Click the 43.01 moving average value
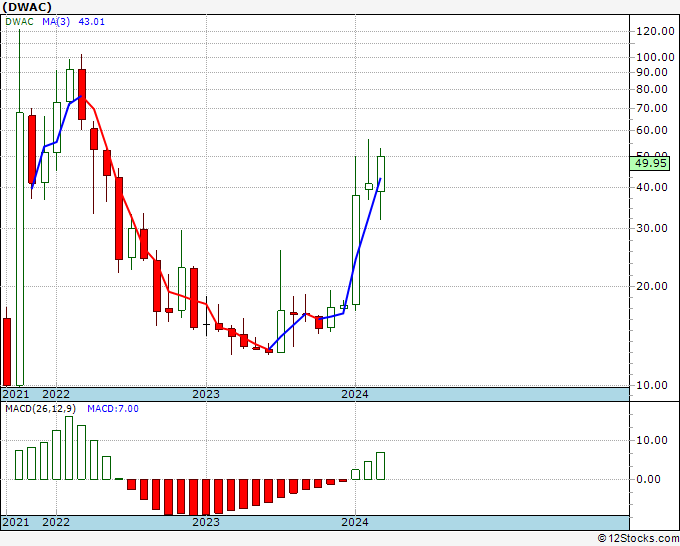 [92, 22]
